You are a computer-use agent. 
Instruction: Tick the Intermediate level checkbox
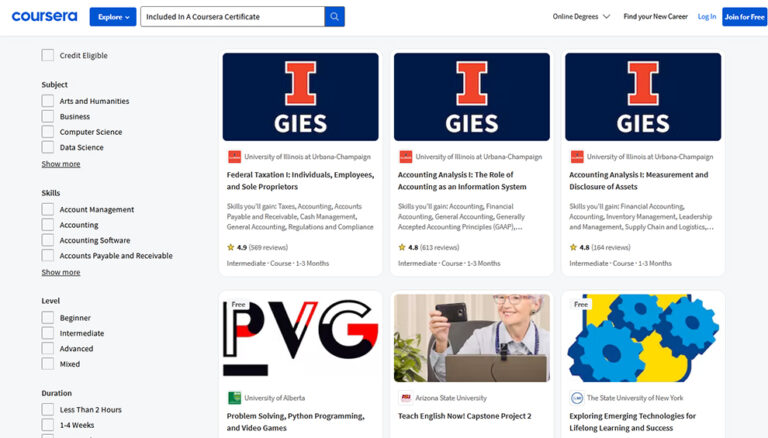tap(48, 333)
